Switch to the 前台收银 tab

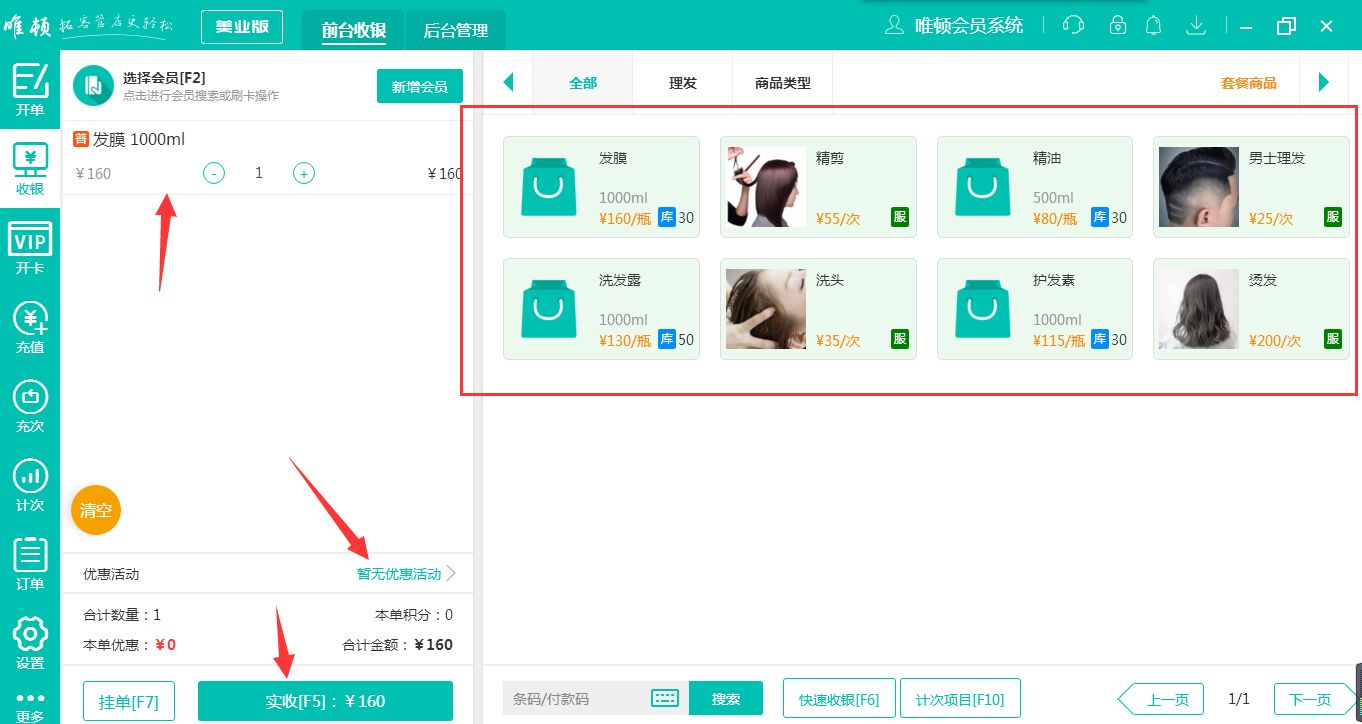(354, 30)
